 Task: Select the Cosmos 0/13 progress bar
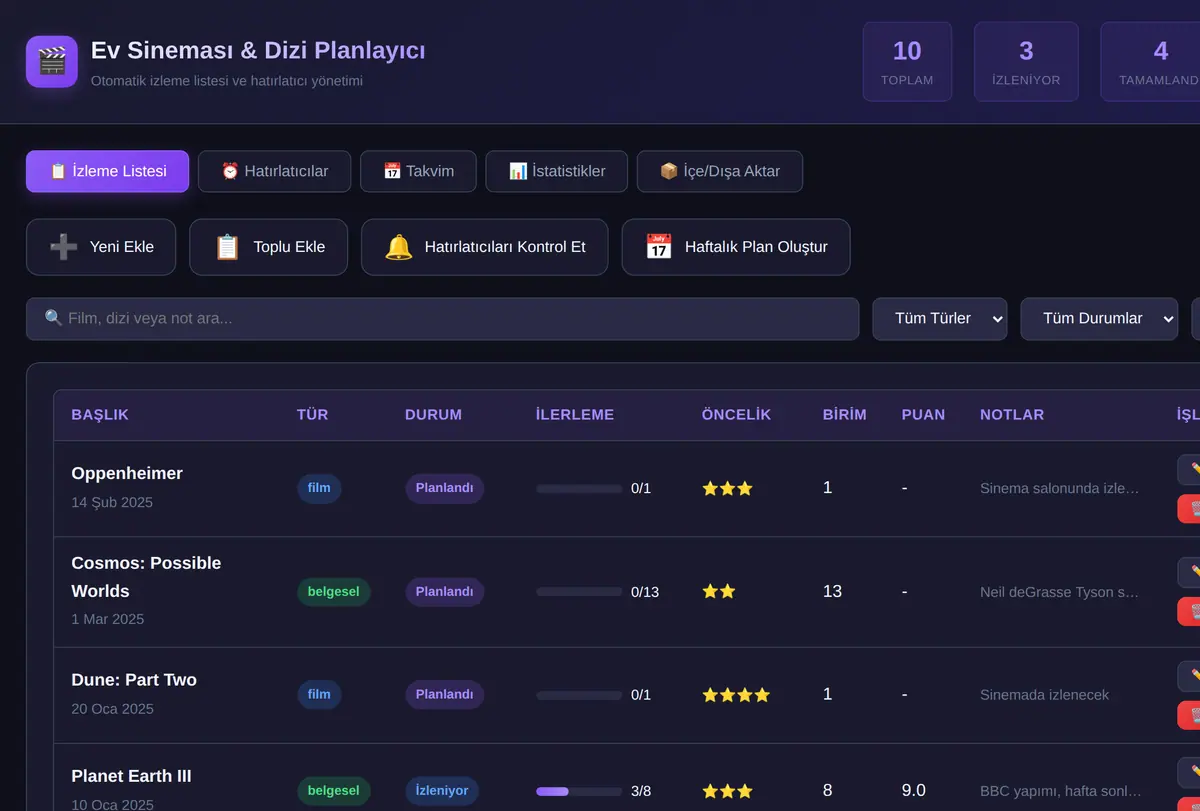[x=579, y=592]
